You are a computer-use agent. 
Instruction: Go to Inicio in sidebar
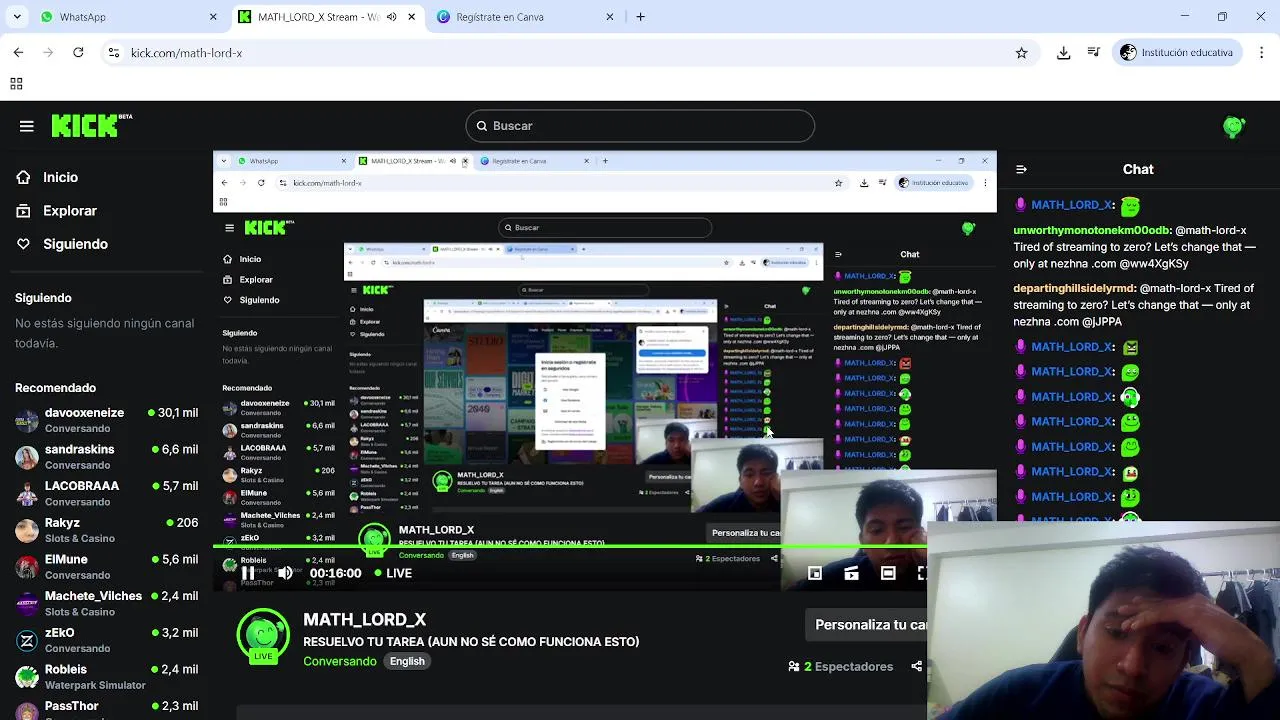60,177
